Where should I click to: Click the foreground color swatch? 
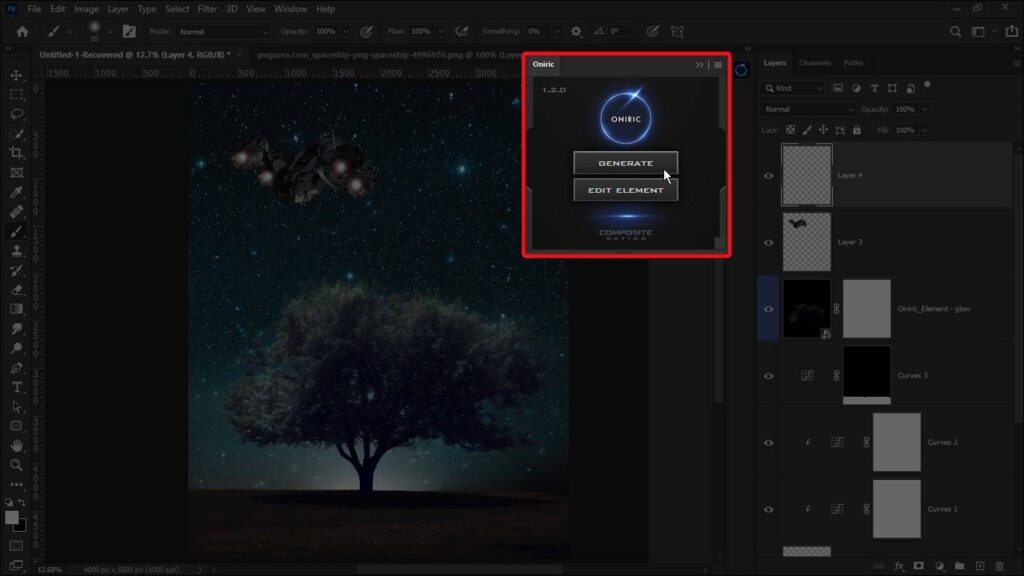tap(11, 518)
